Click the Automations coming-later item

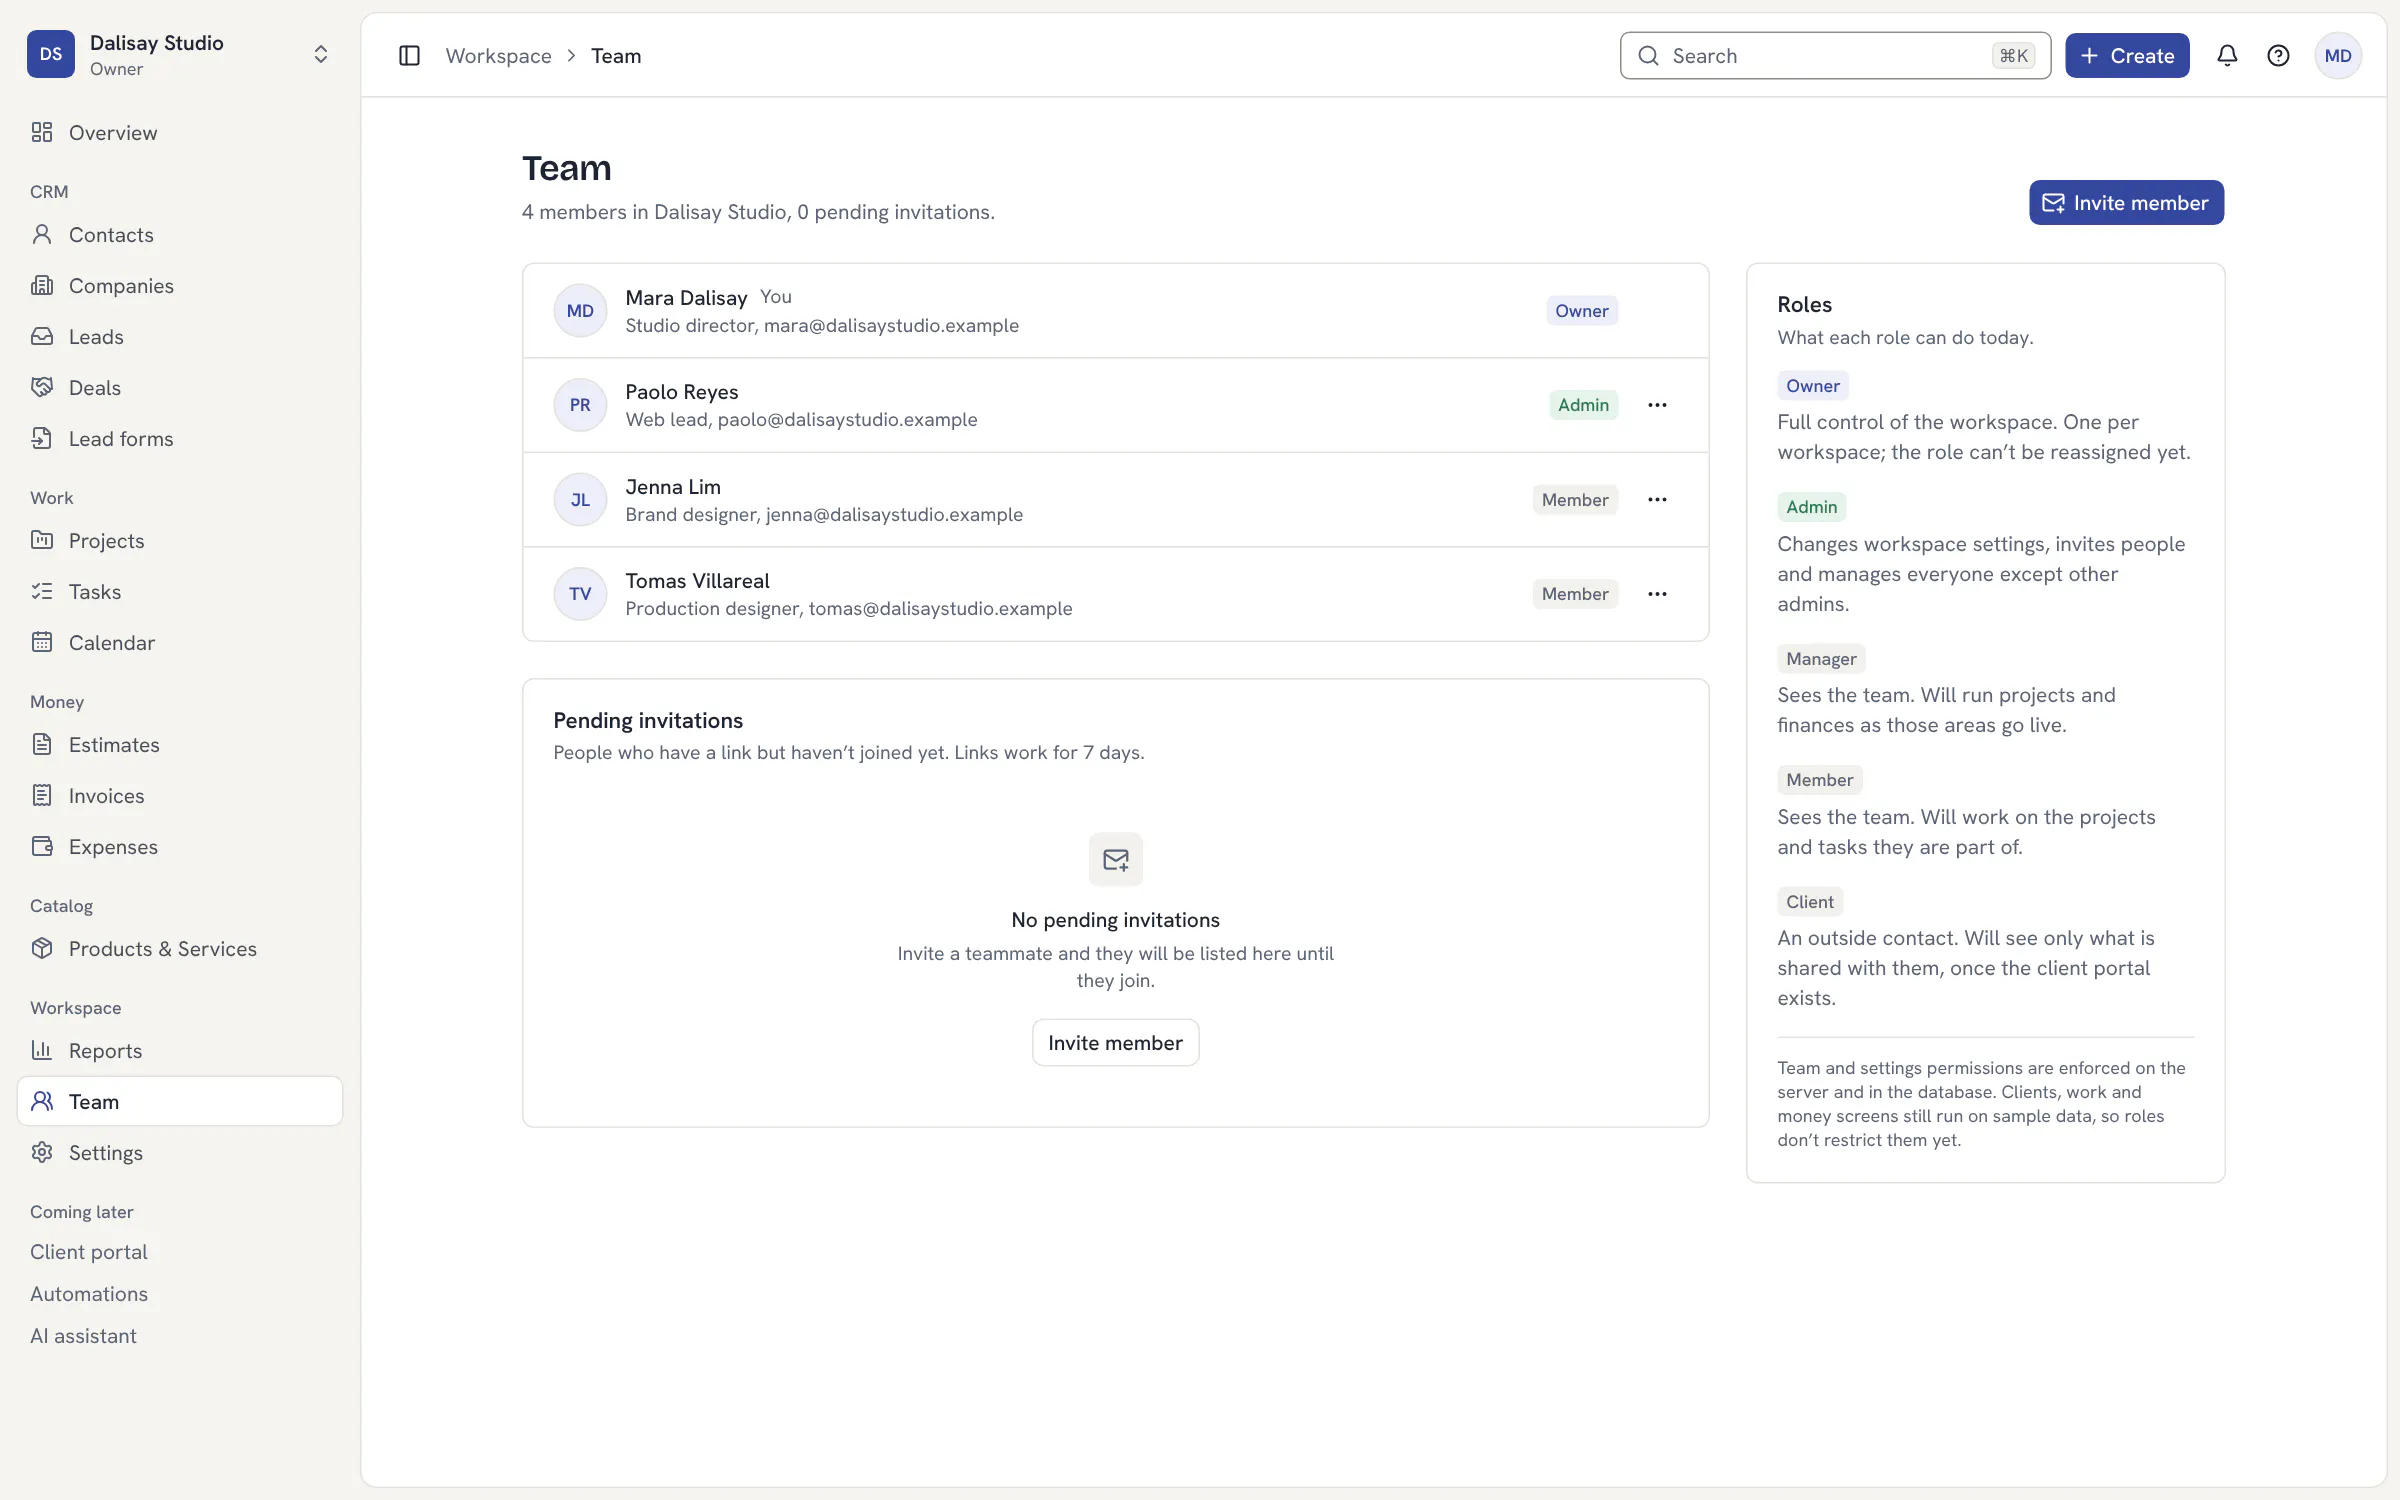point(89,1294)
